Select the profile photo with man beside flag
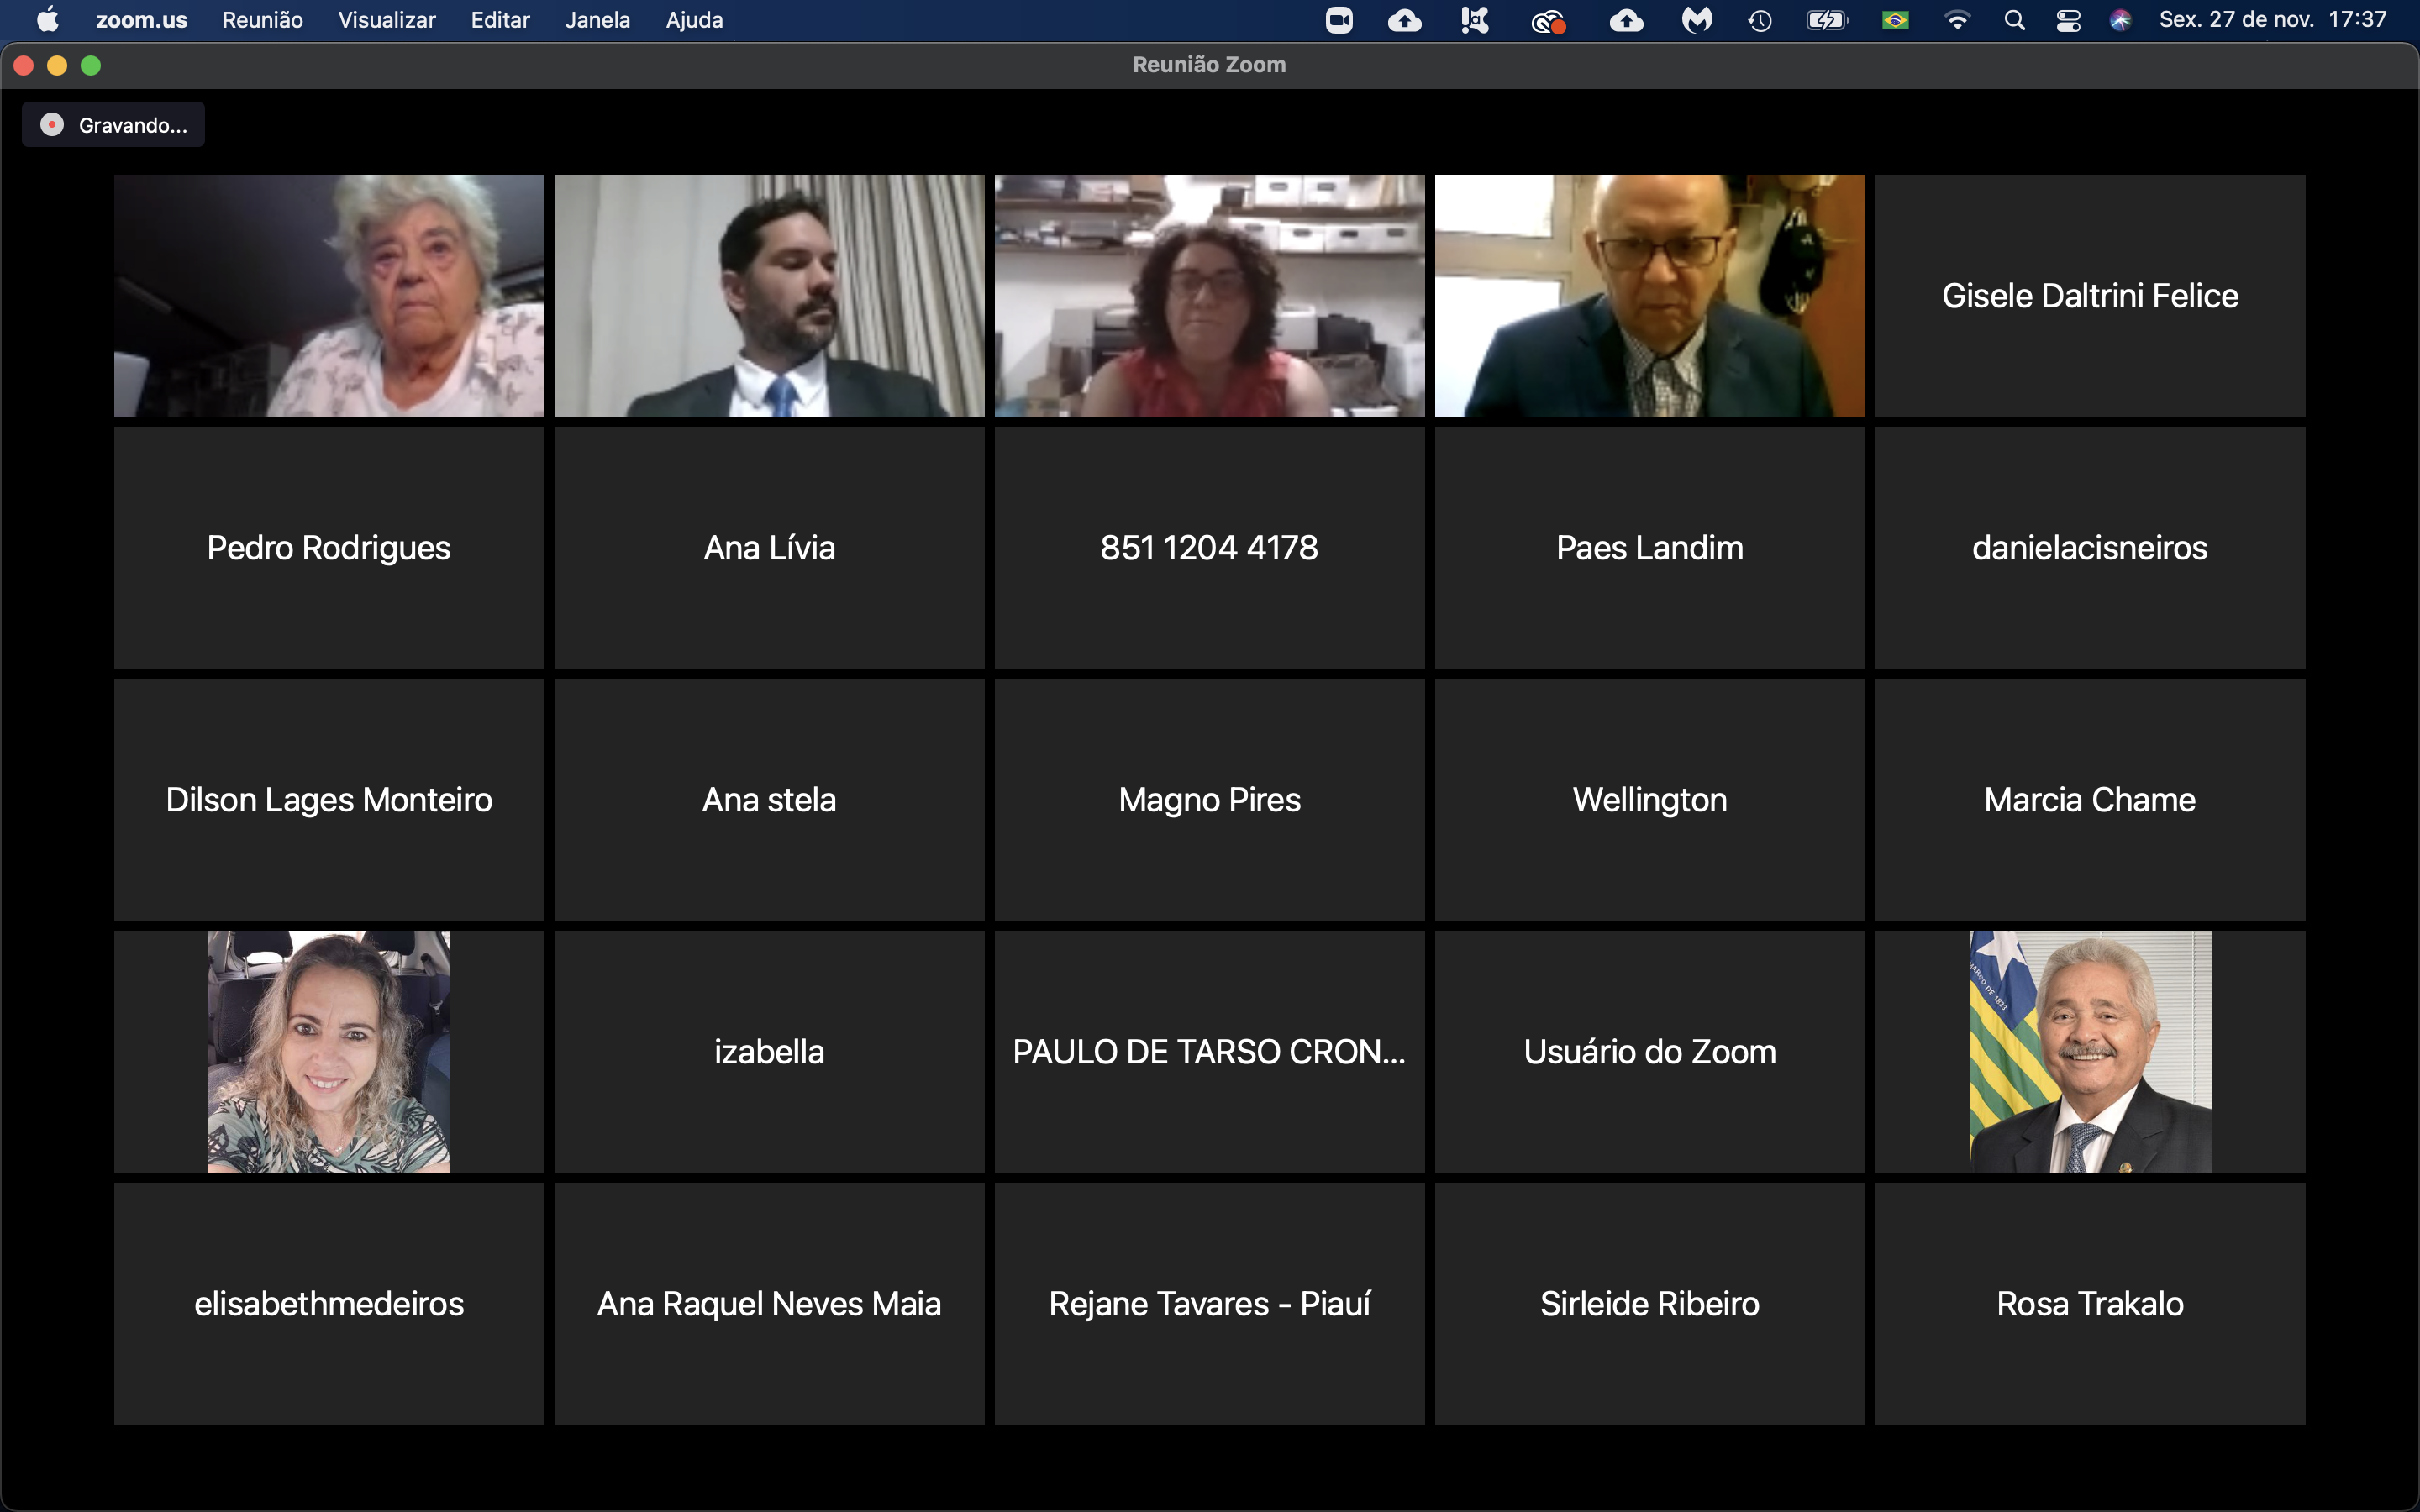 (2090, 1051)
